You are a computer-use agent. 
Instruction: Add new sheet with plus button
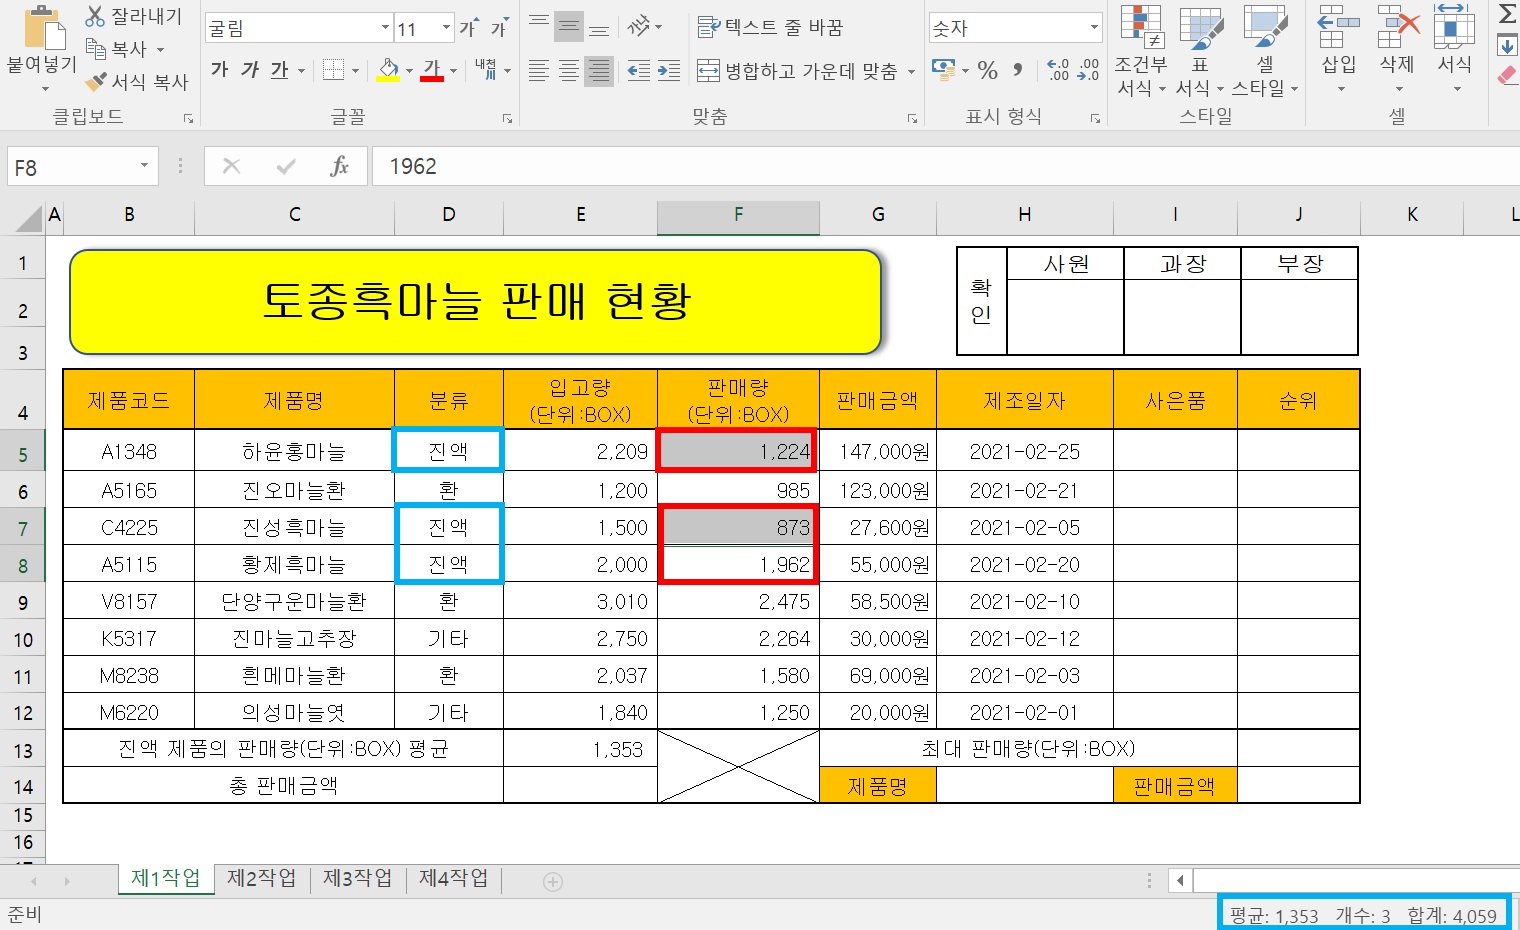pyautogui.click(x=553, y=881)
